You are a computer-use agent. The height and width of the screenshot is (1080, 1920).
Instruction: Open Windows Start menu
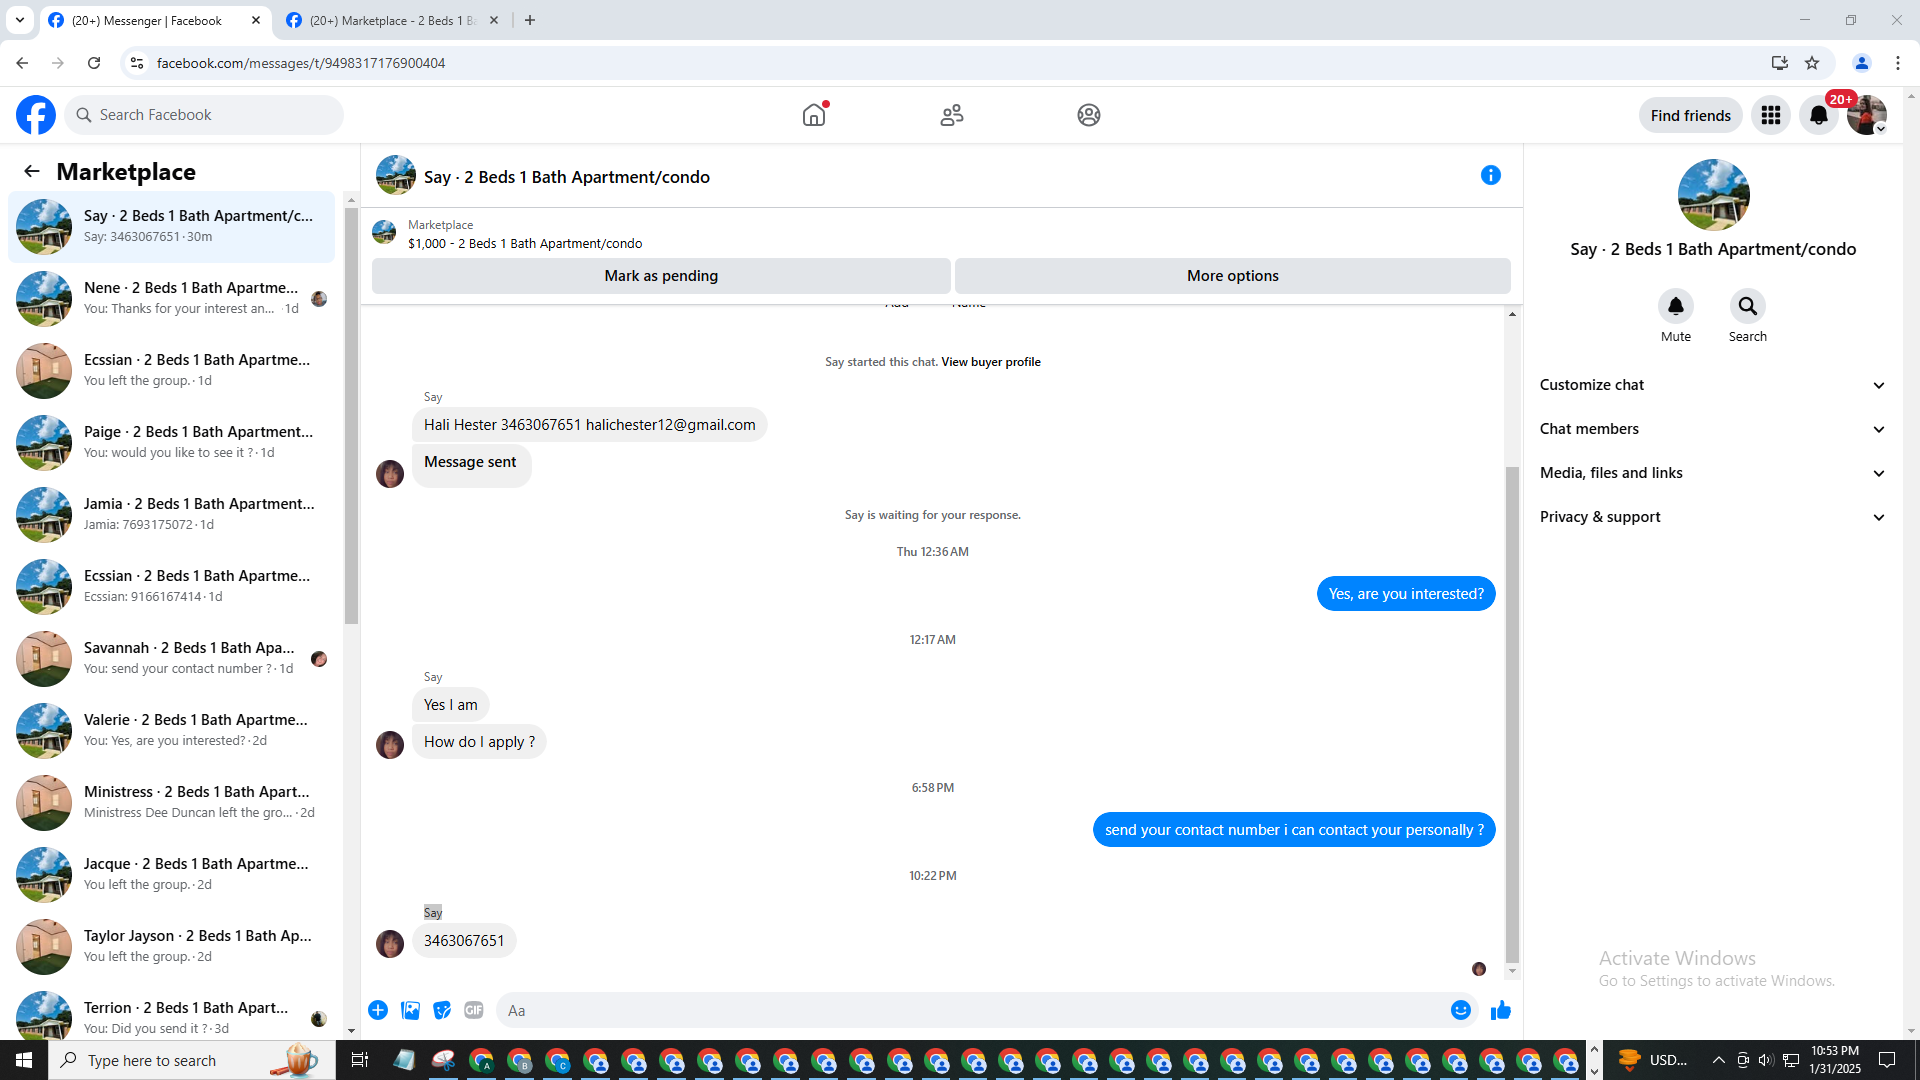pos(24,1060)
